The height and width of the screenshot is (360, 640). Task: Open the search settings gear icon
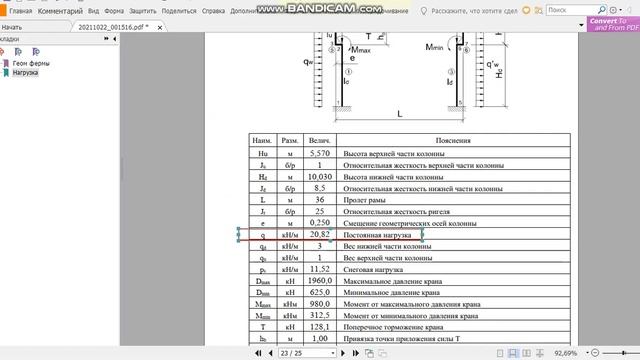613,10
